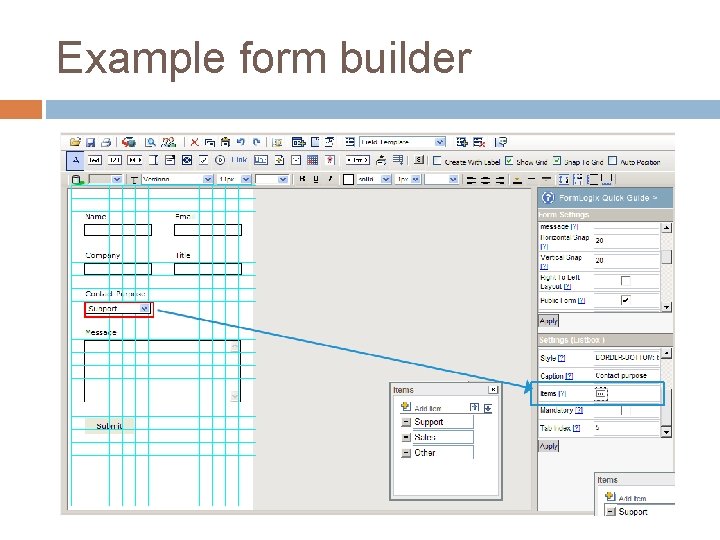This screenshot has width=720, height=540.
Task: Click Apply under Form Settings
Action: coord(548,321)
